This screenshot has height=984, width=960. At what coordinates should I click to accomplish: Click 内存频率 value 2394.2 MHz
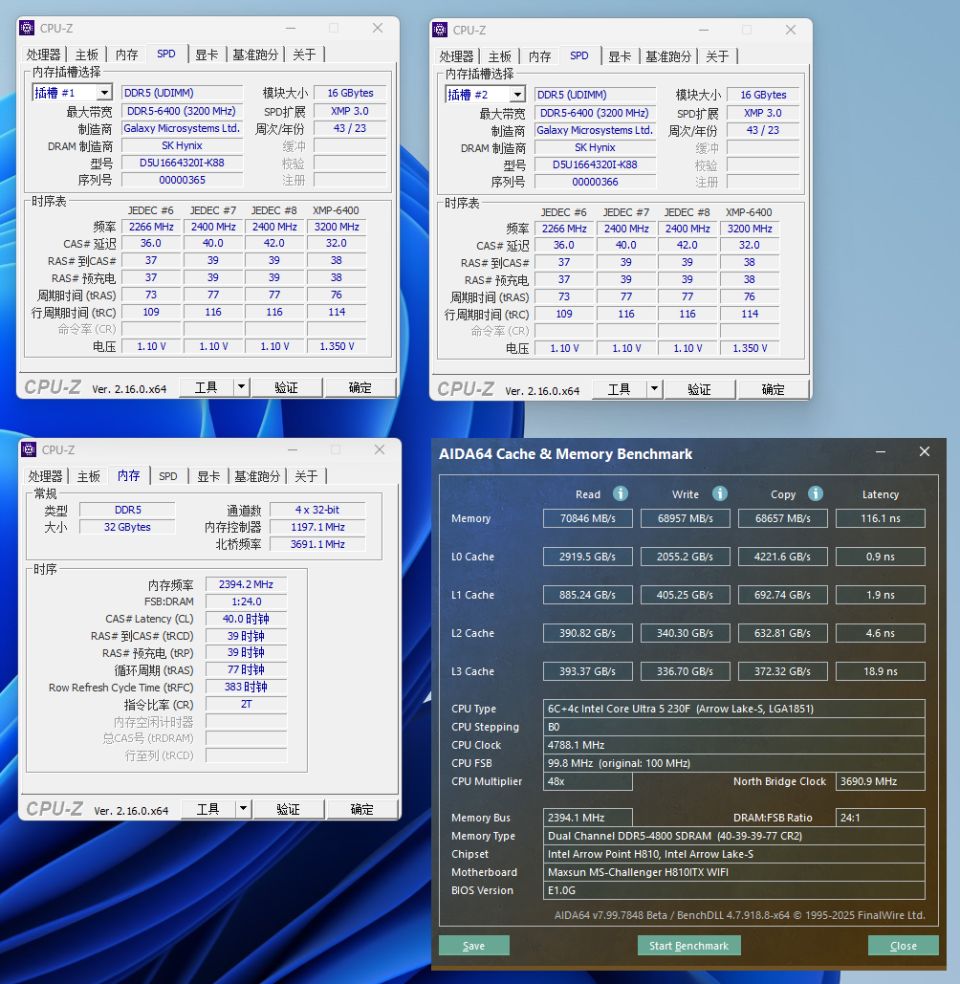coord(246,584)
